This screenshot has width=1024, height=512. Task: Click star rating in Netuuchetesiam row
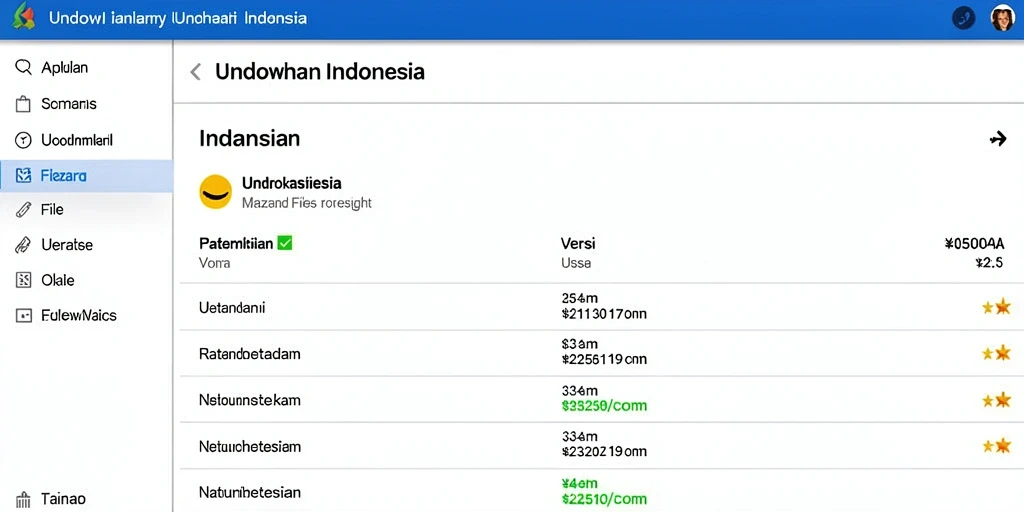tap(997, 446)
